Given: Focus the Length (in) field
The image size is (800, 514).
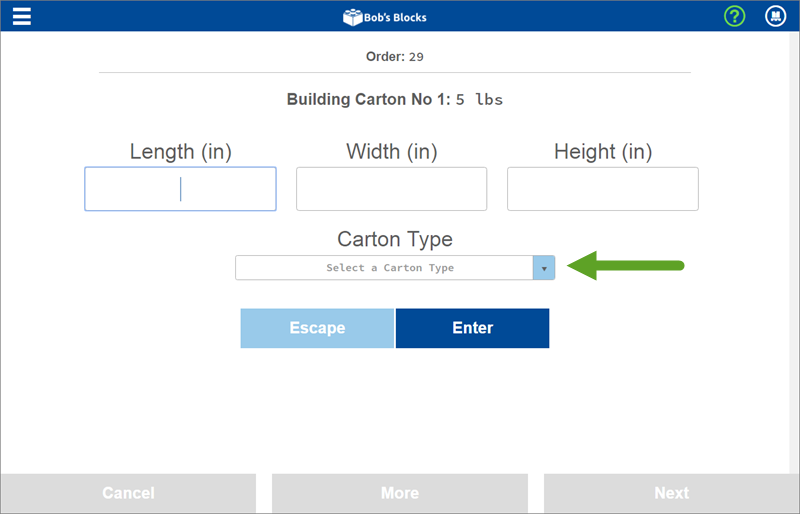Looking at the screenshot, I should (x=180, y=189).
